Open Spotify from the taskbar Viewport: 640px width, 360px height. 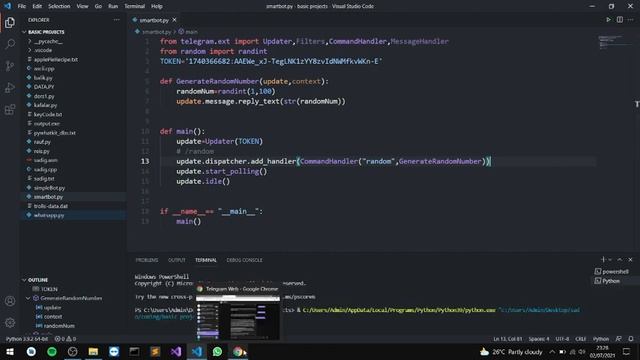click(x=52, y=351)
